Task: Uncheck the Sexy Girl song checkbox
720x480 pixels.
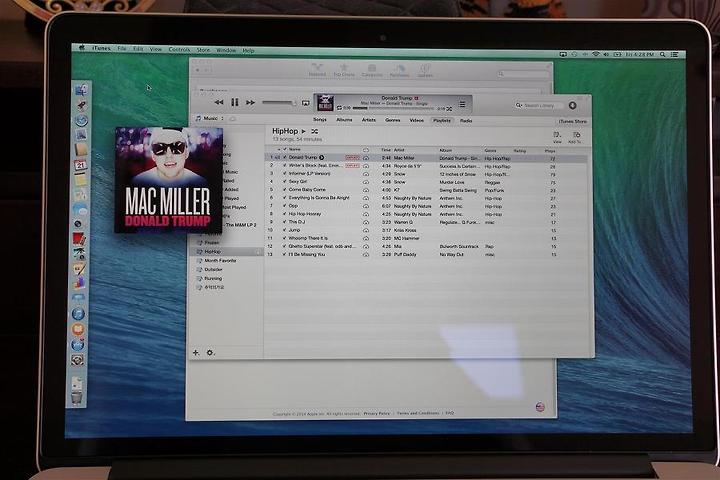Action: (x=284, y=181)
